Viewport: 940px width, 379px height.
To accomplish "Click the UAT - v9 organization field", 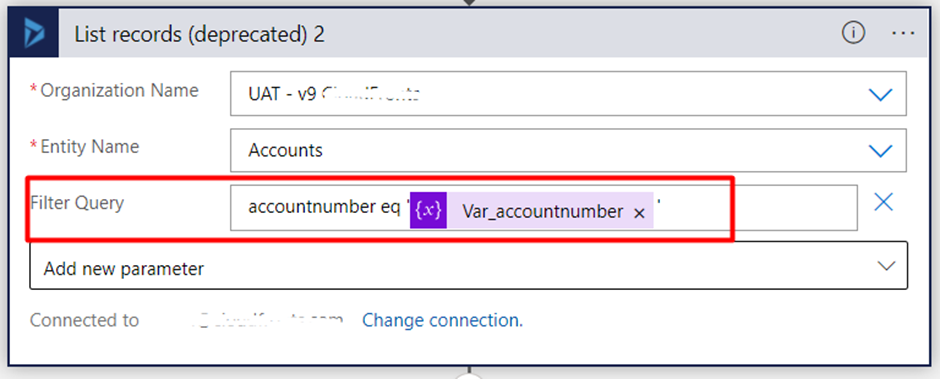I will [568, 94].
